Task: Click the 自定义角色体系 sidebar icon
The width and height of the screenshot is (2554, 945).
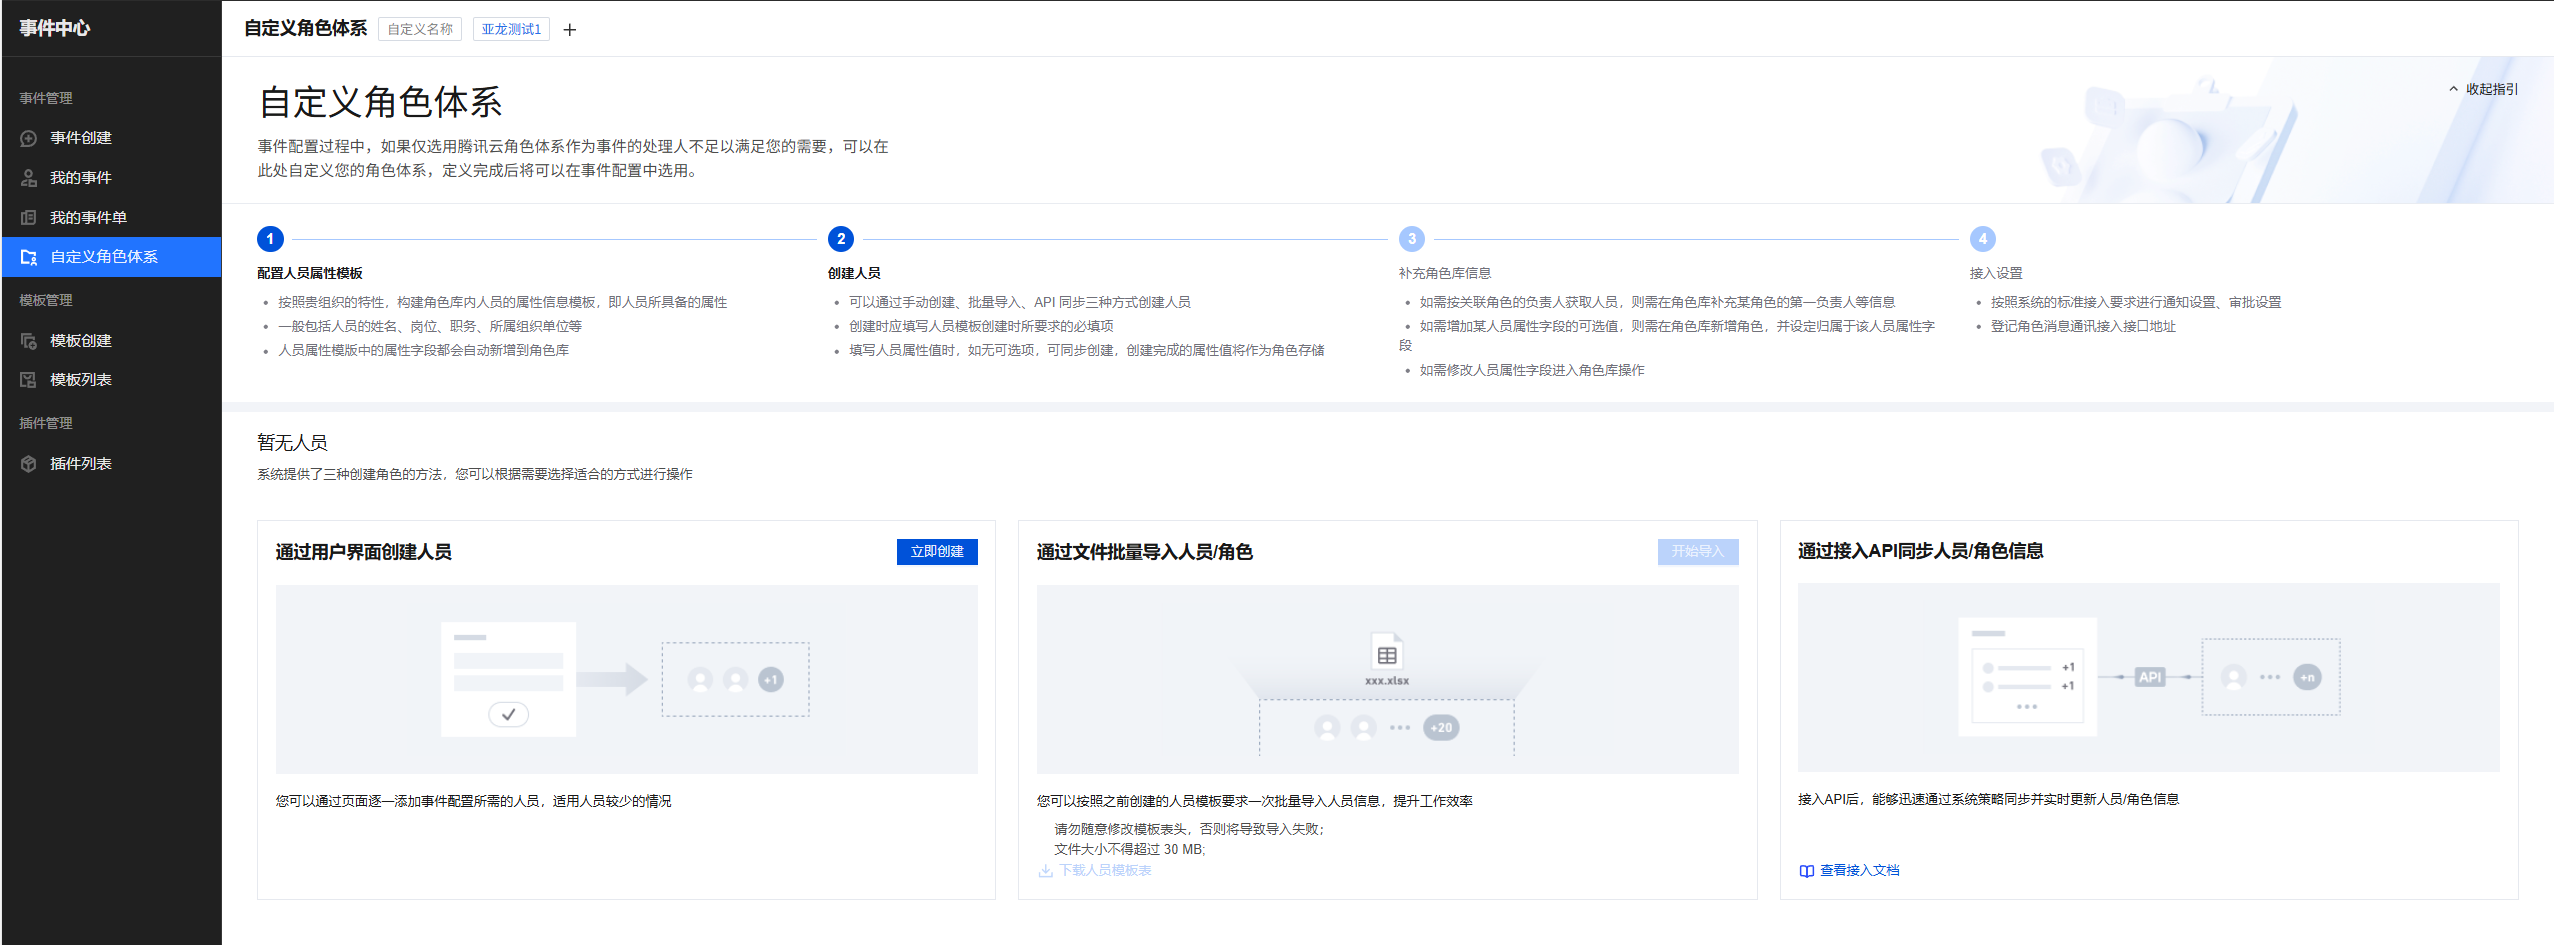Action: point(29,258)
